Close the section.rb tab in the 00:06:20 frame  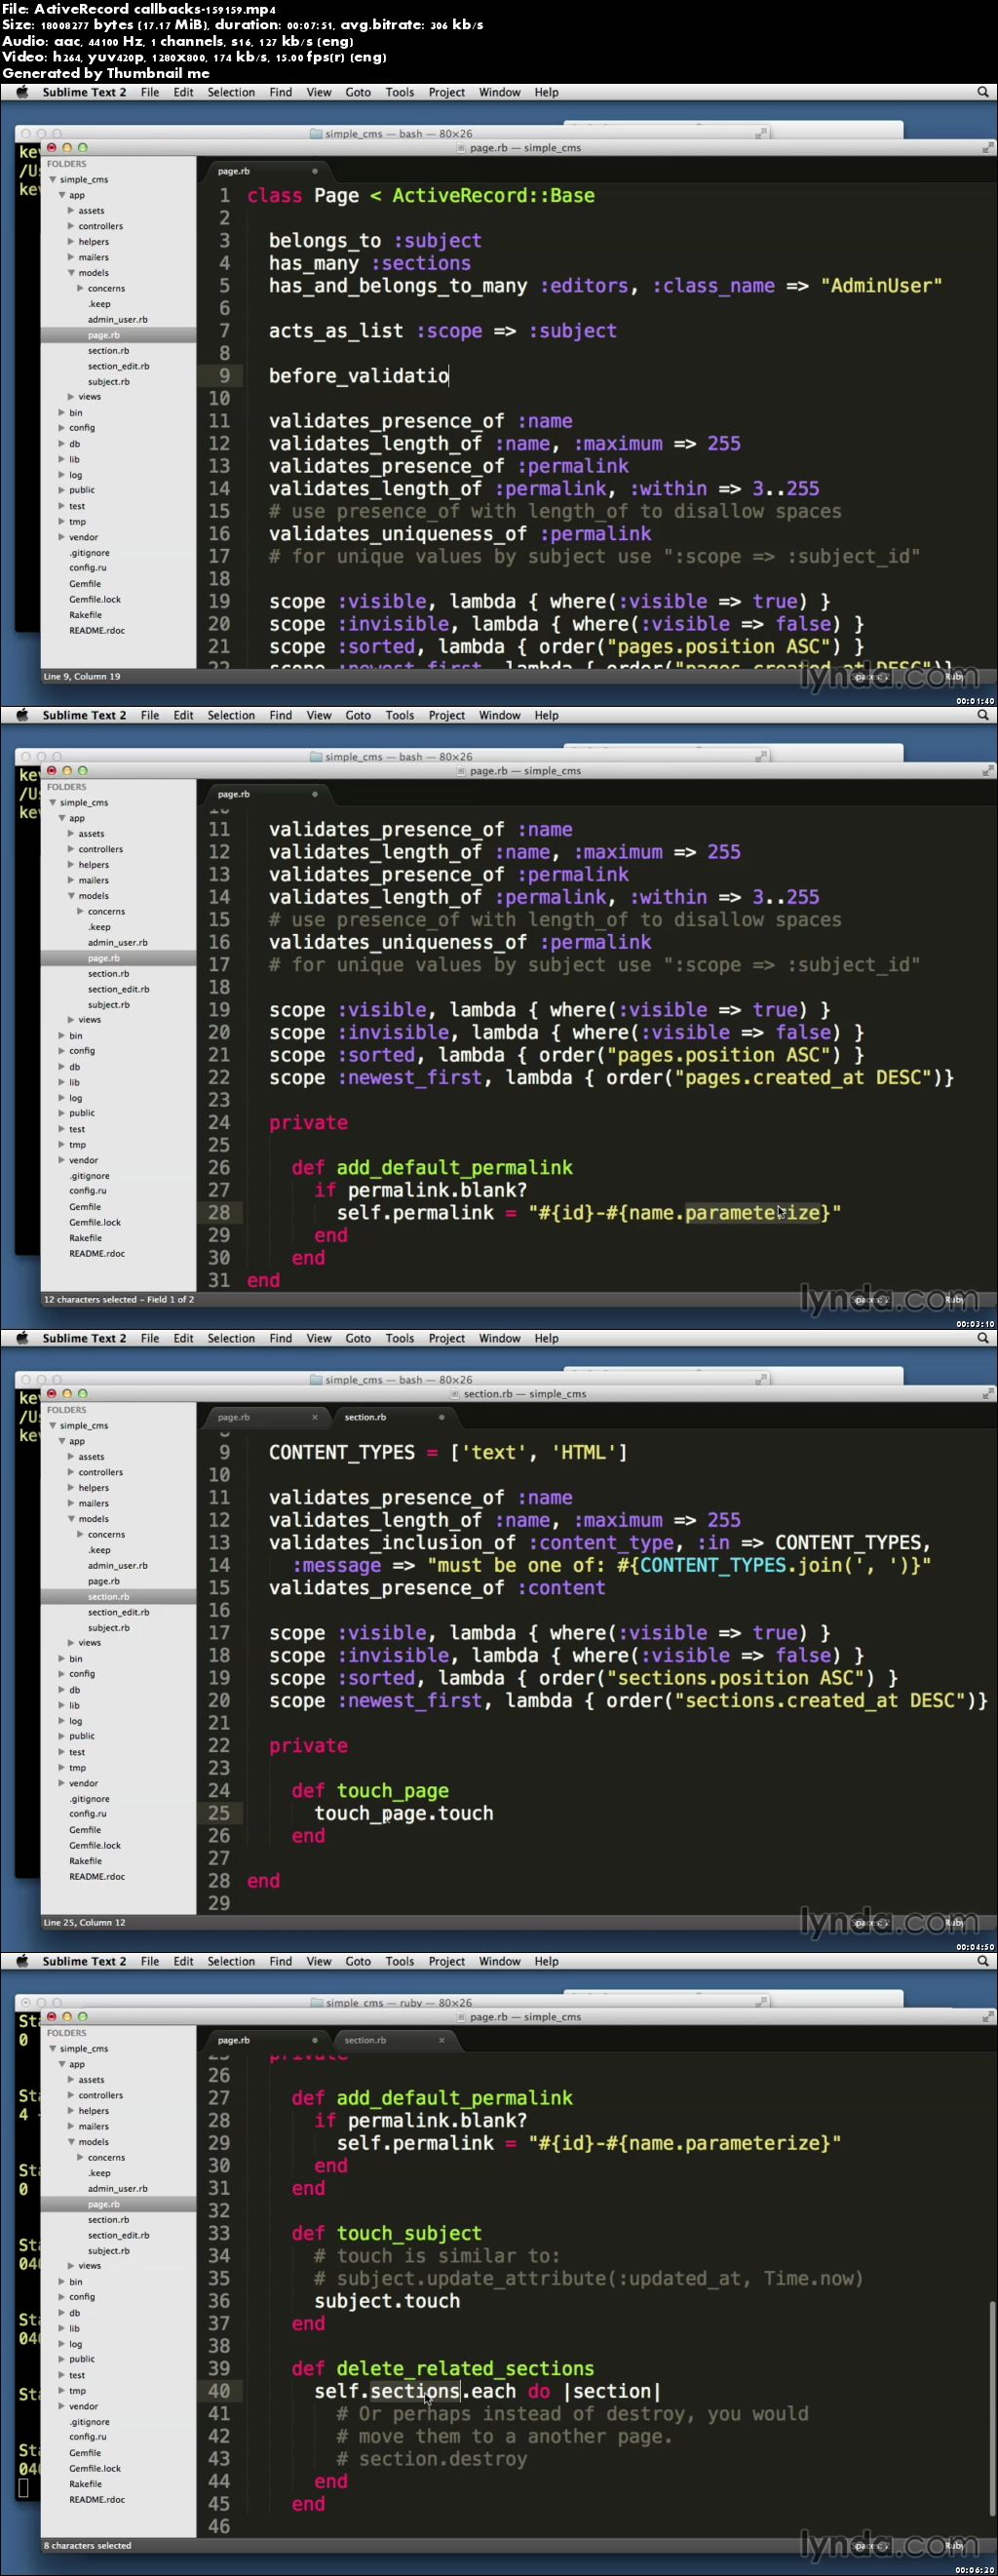(x=441, y=2040)
